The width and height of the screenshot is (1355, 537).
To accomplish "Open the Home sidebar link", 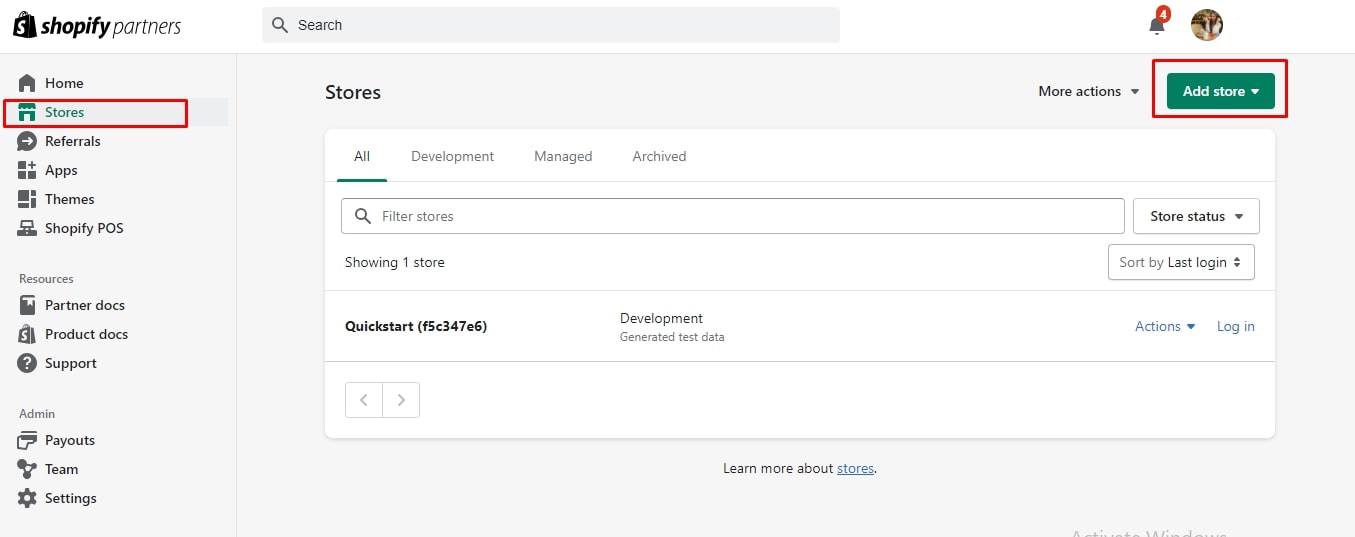I will coord(64,83).
